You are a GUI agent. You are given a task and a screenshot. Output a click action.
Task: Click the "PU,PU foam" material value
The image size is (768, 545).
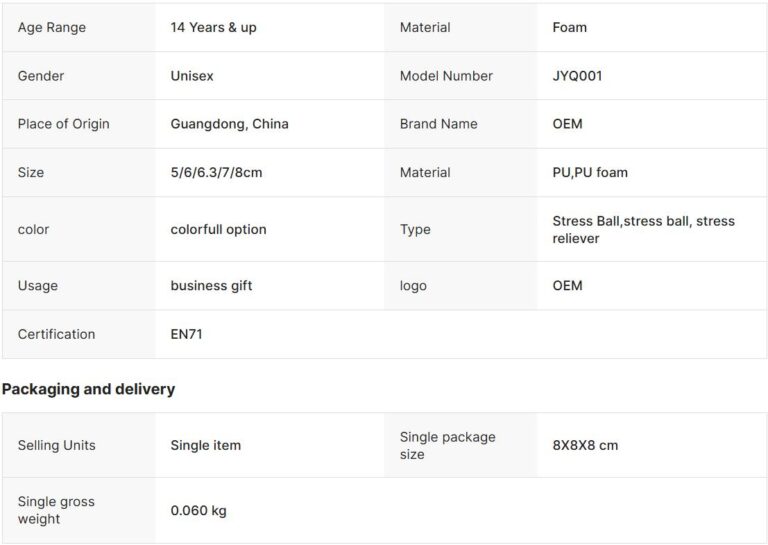coord(590,172)
